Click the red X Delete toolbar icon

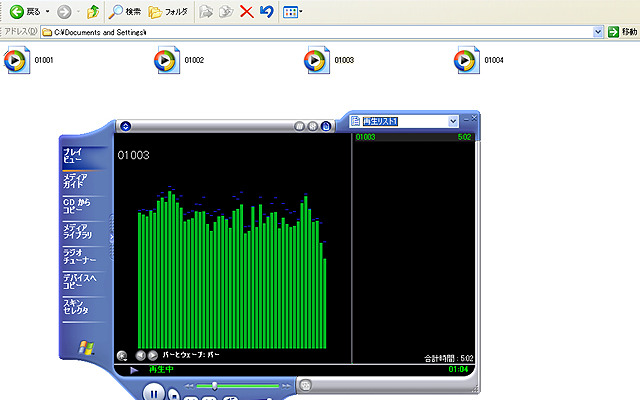(247, 12)
